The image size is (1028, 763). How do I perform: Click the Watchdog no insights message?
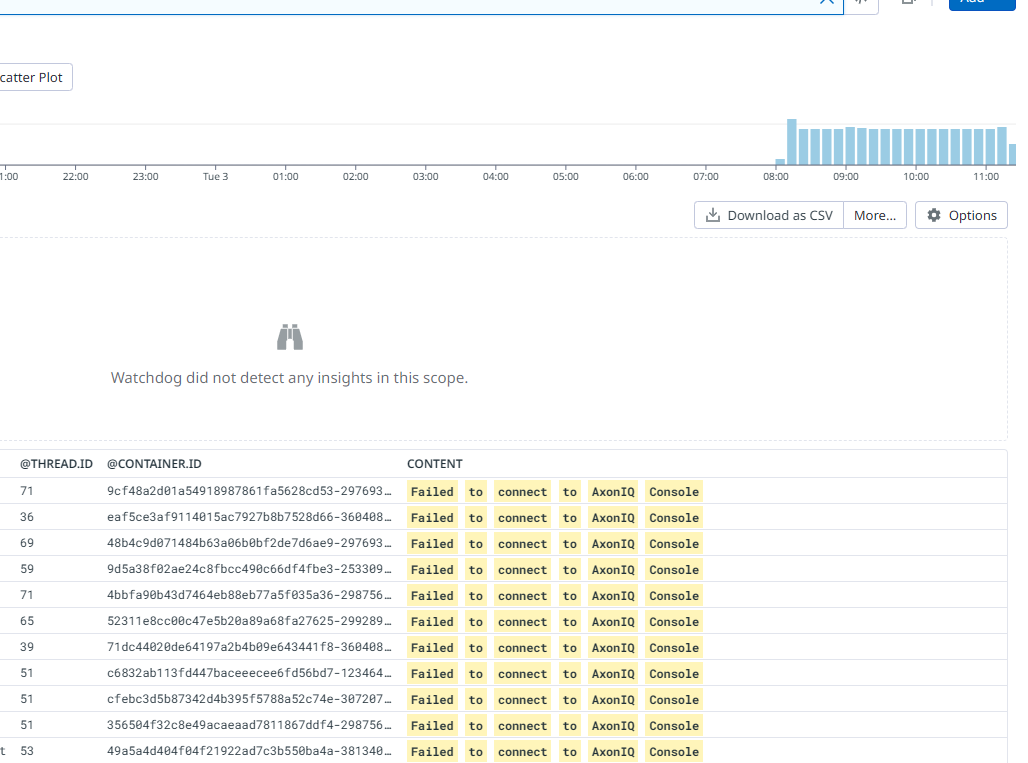click(x=289, y=378)
